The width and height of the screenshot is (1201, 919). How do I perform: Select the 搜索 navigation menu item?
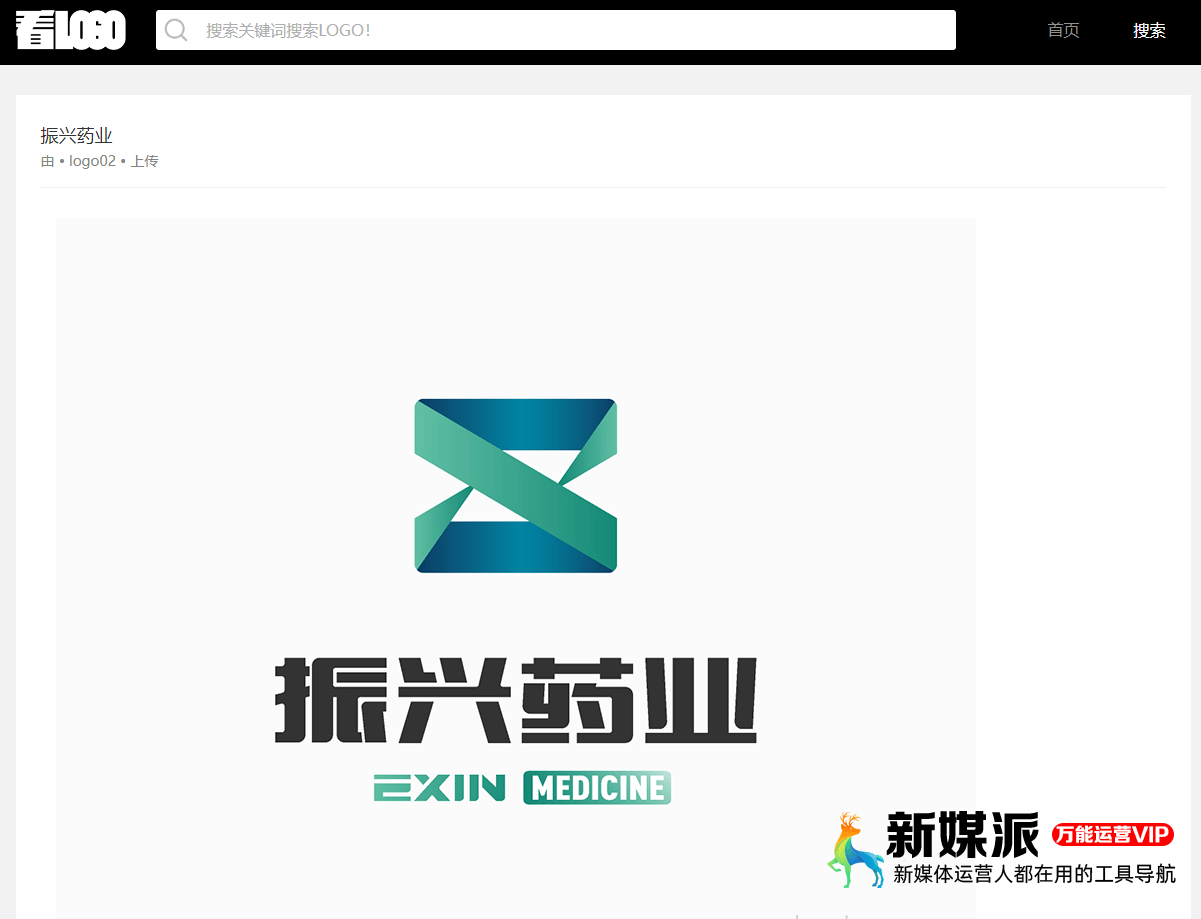click(x=1149, y=30)
